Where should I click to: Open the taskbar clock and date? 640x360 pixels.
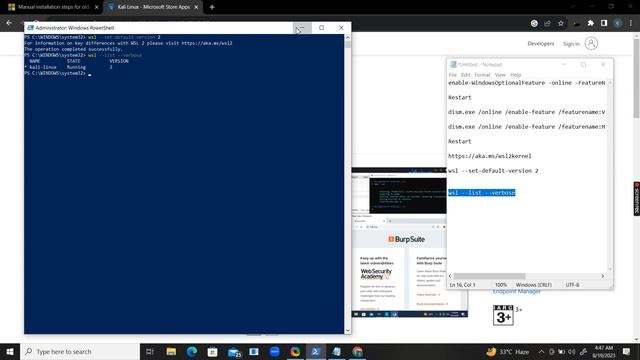point(604,351)
